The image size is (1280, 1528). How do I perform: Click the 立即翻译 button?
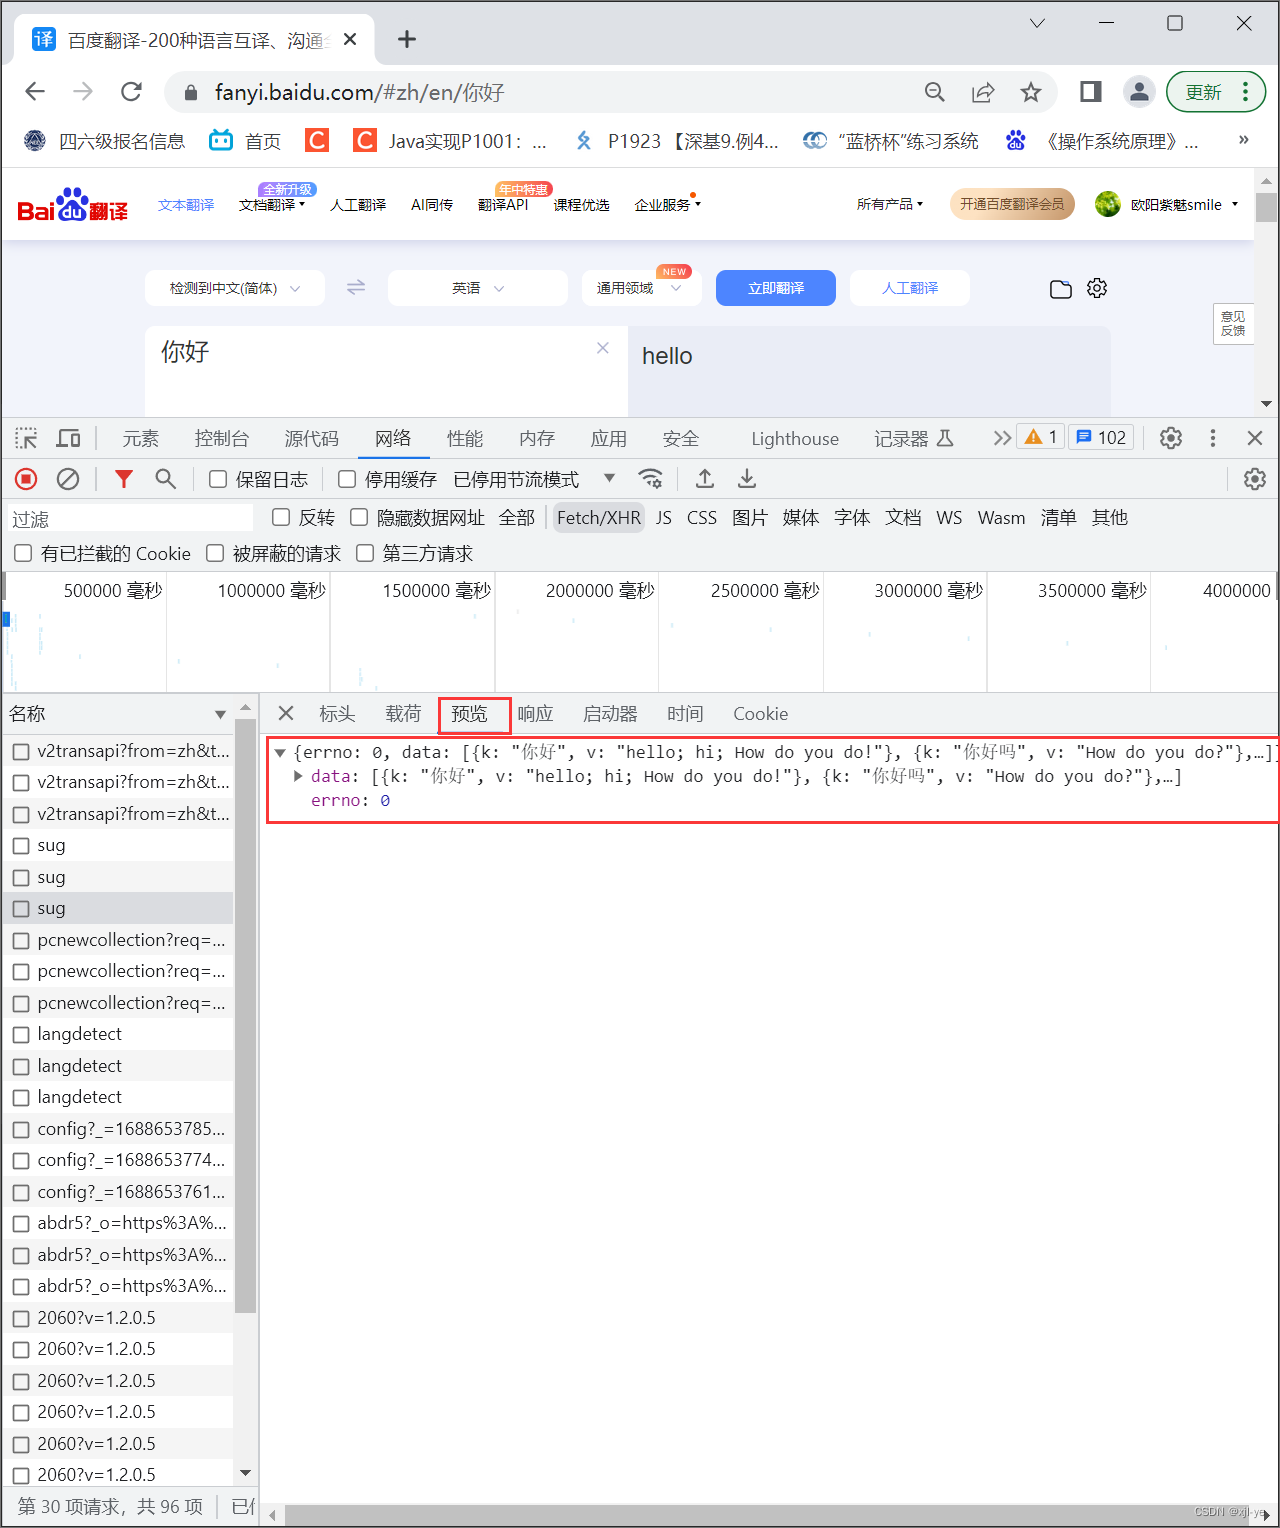click(x=776, y=288)
